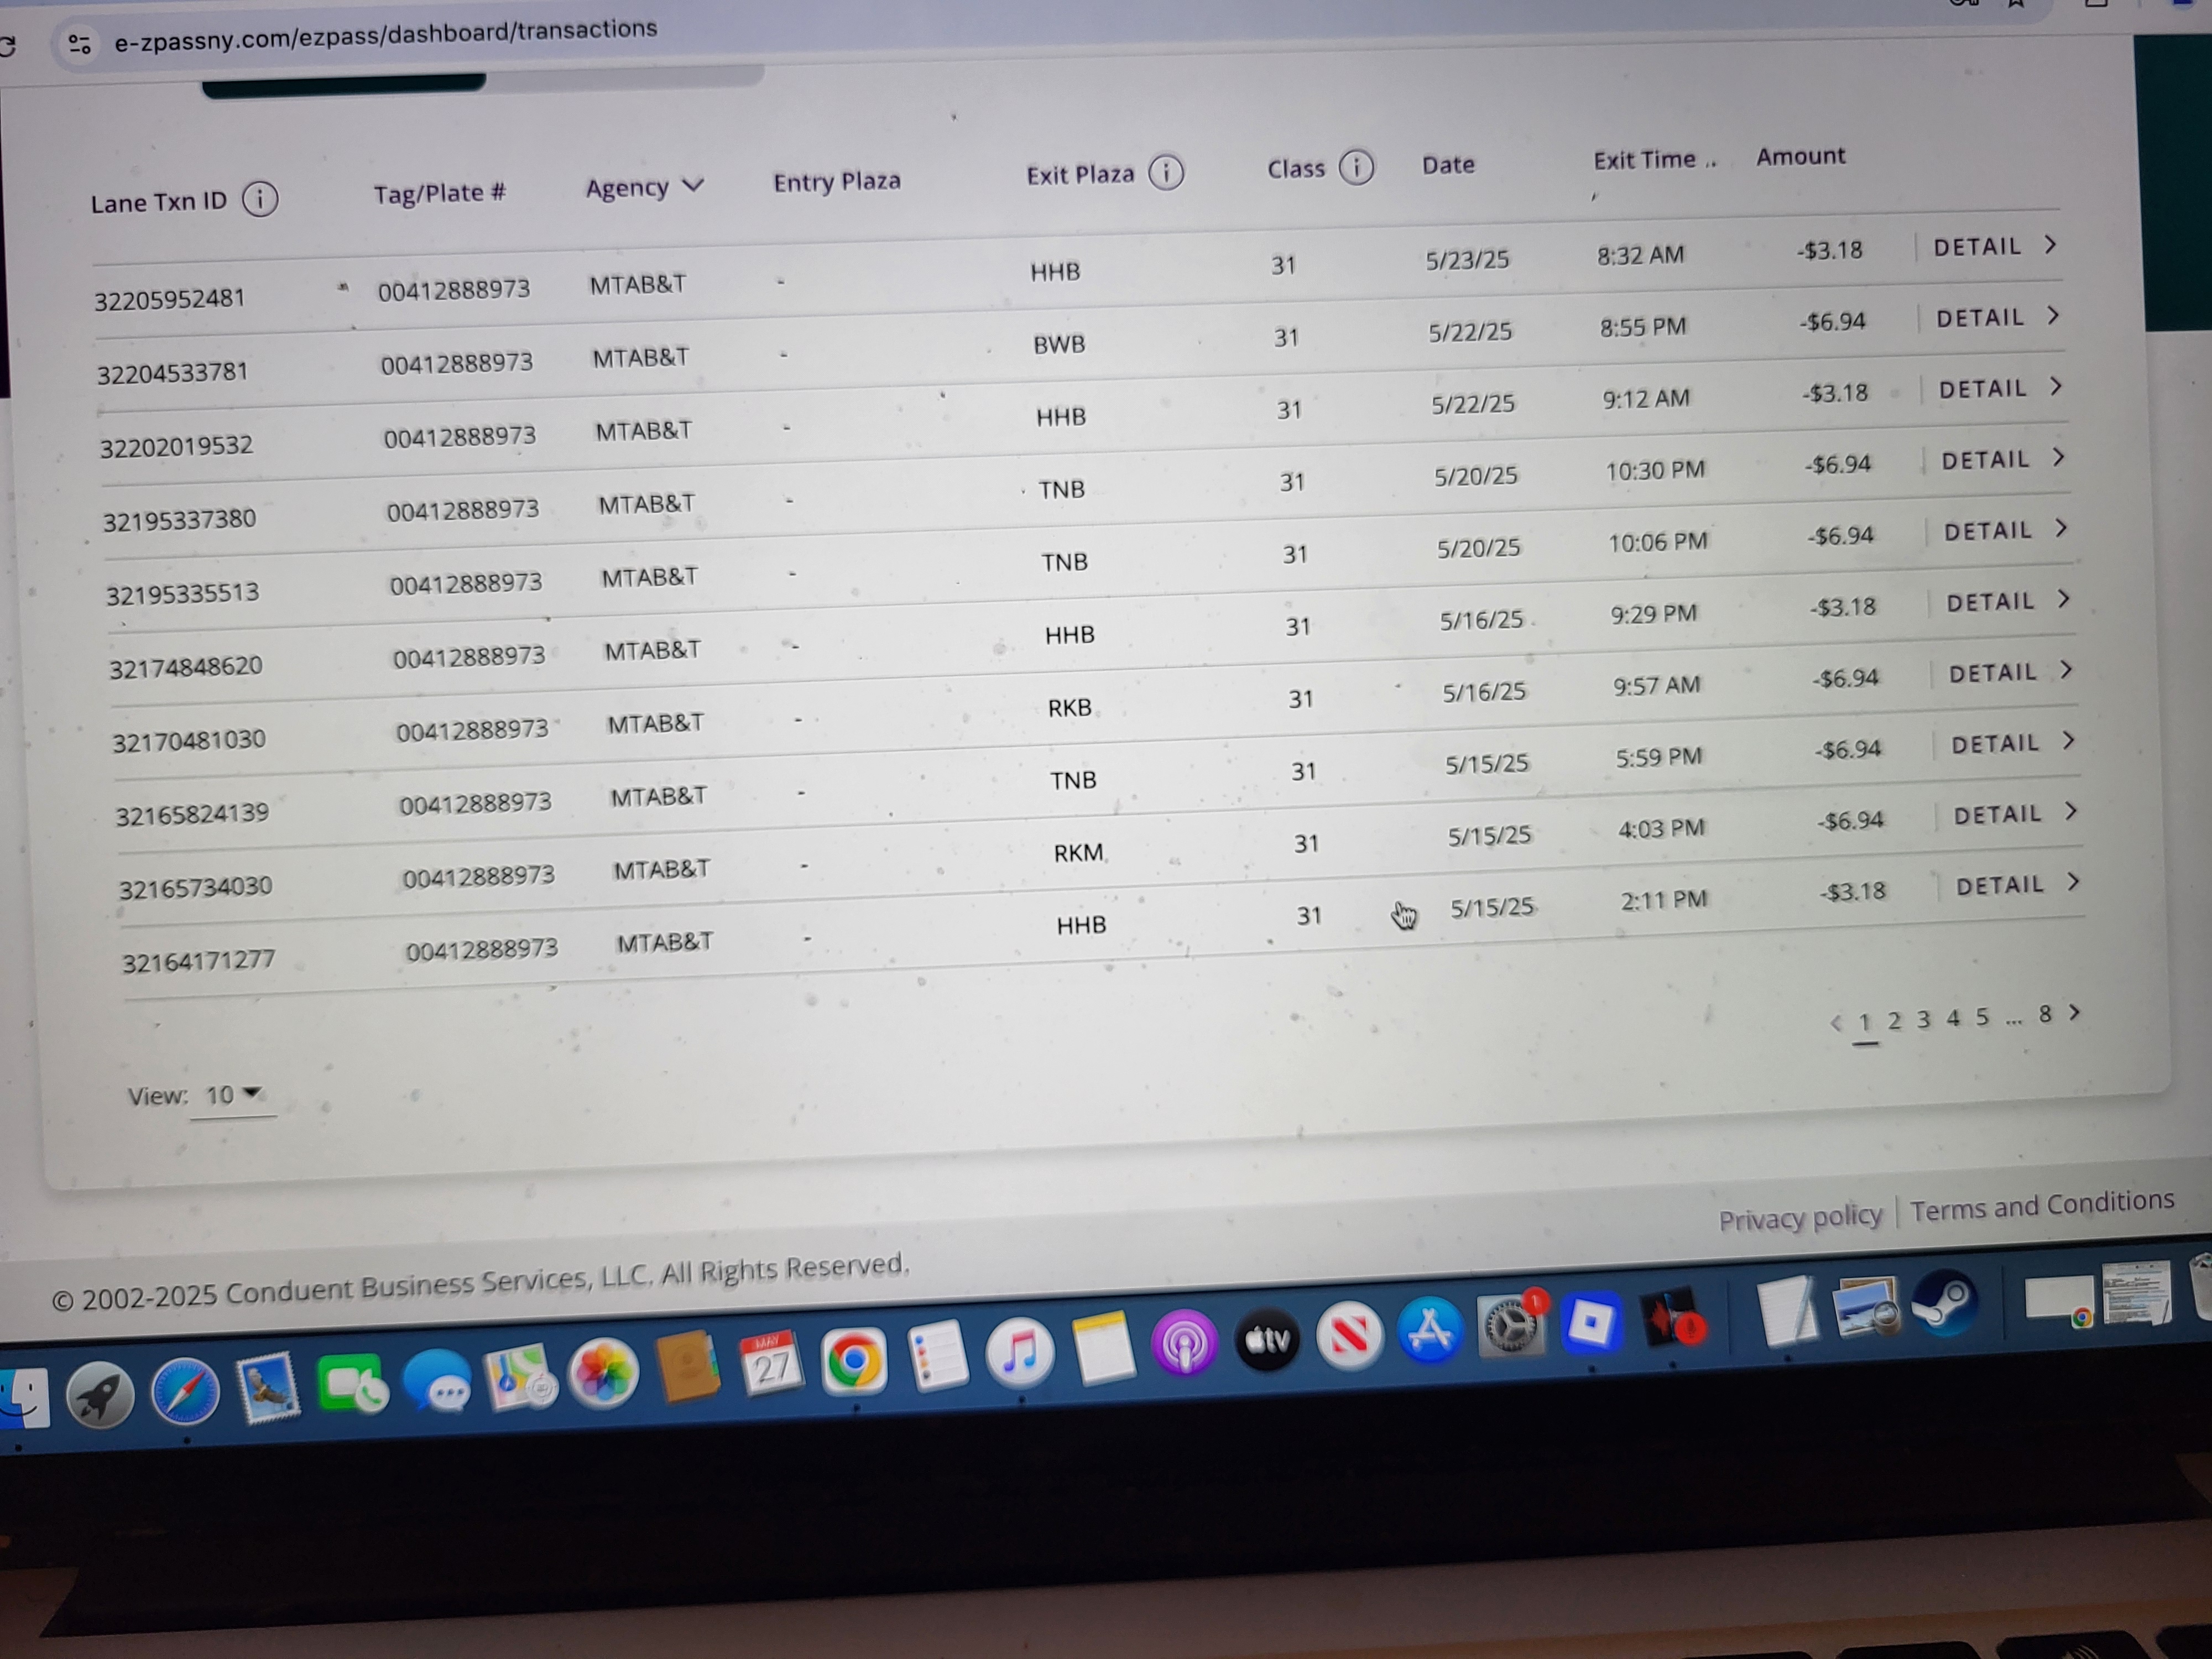The image size is (2212, 1659).
Task: Open DETAIL for the RKB 9:57 AM row
Action: tap(2010, 672)
